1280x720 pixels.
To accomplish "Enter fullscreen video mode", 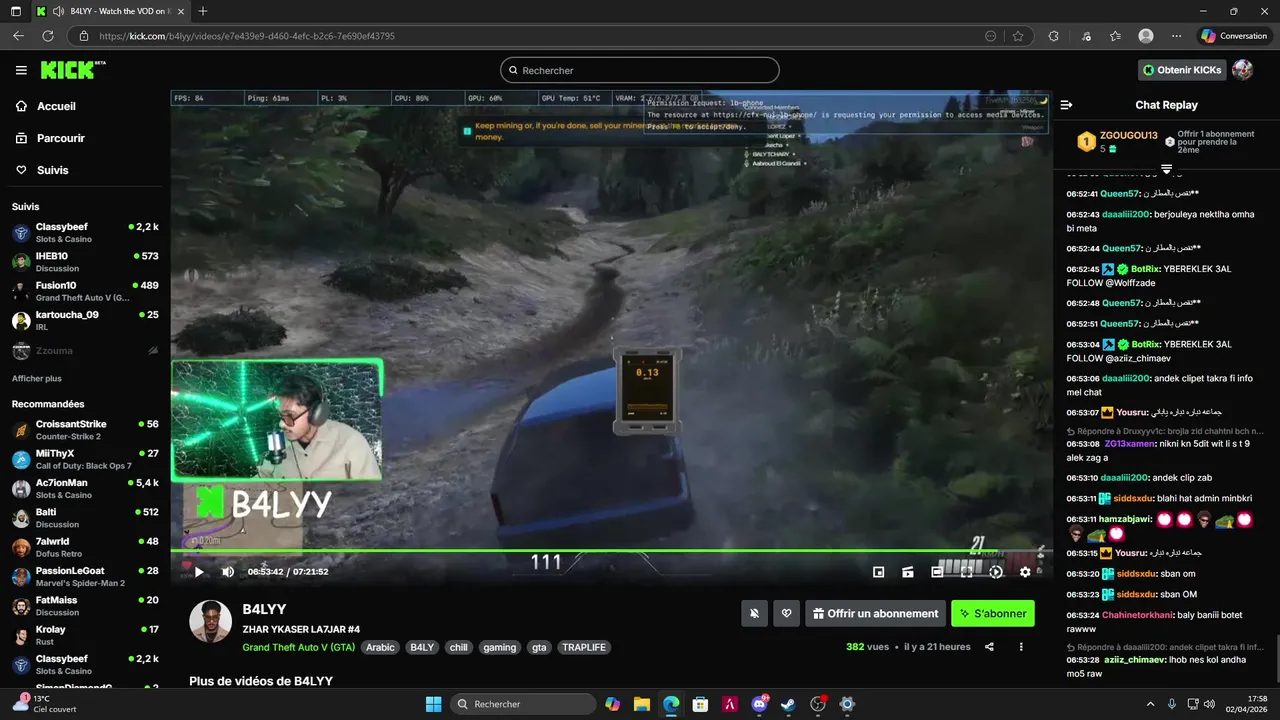I will [966, 572].
